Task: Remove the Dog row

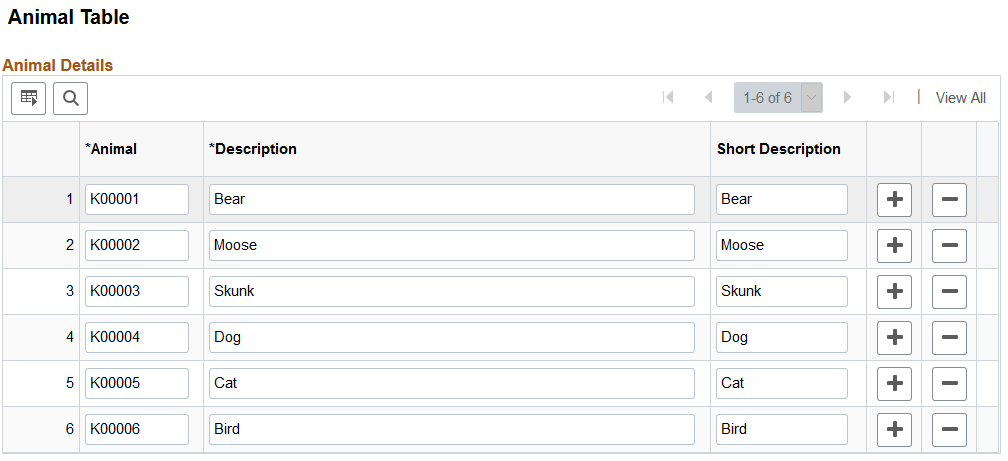Action: 949,337
